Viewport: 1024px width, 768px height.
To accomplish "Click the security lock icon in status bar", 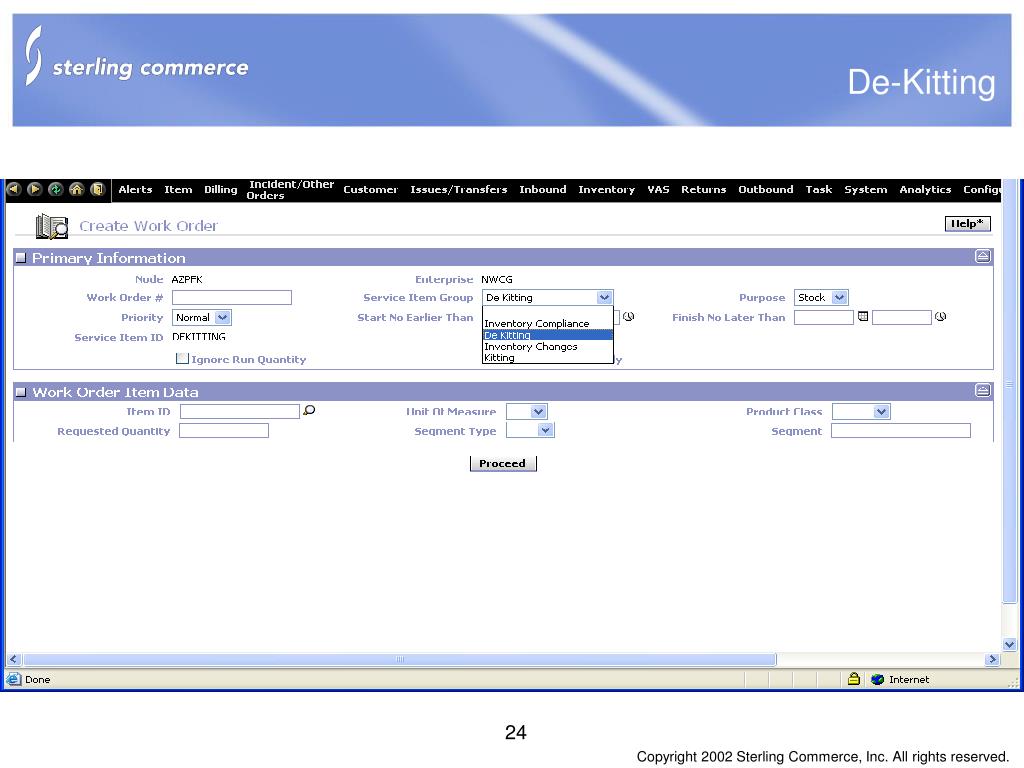I will 854,679.
